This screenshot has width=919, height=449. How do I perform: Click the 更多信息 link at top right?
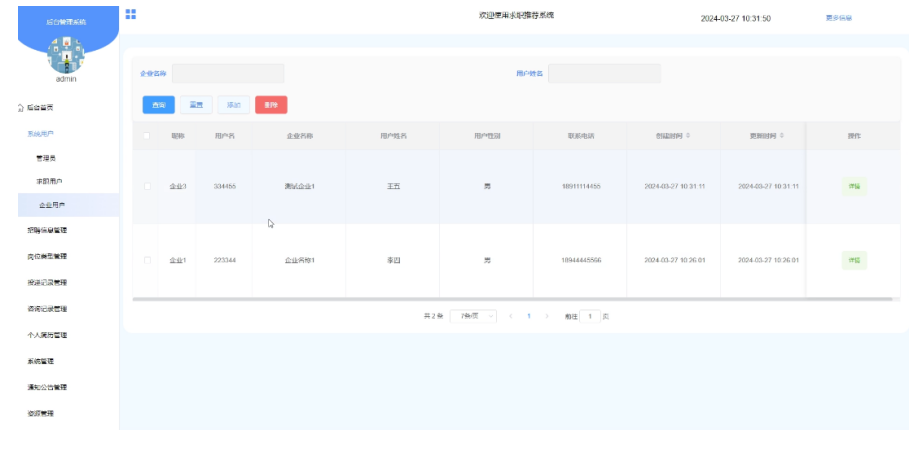(x=839, y=18)
